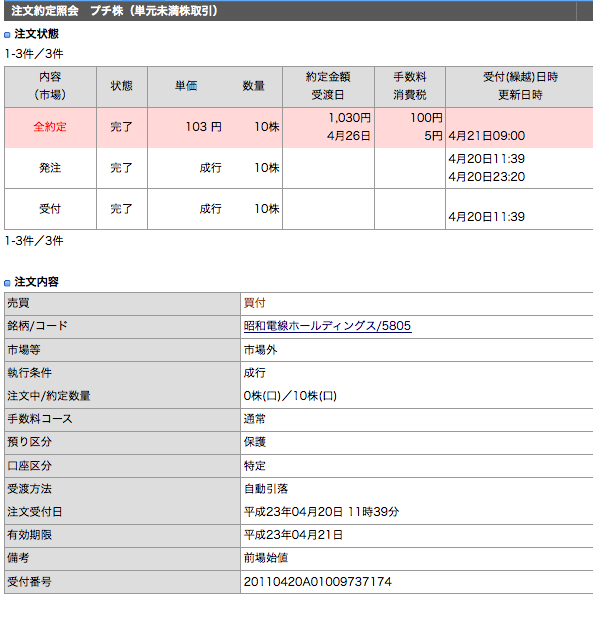Select the 5円 consumption tax value

(433, 136)
